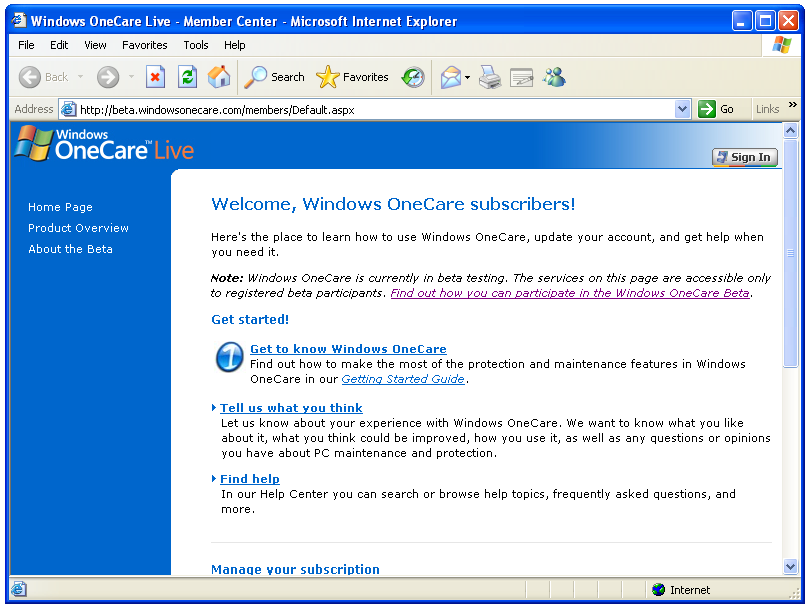Viewport: 809px width, 609px height.
Task: Click the Windows flag logo in menu bar
Action: pyautogui.click(x=782, y=45)
